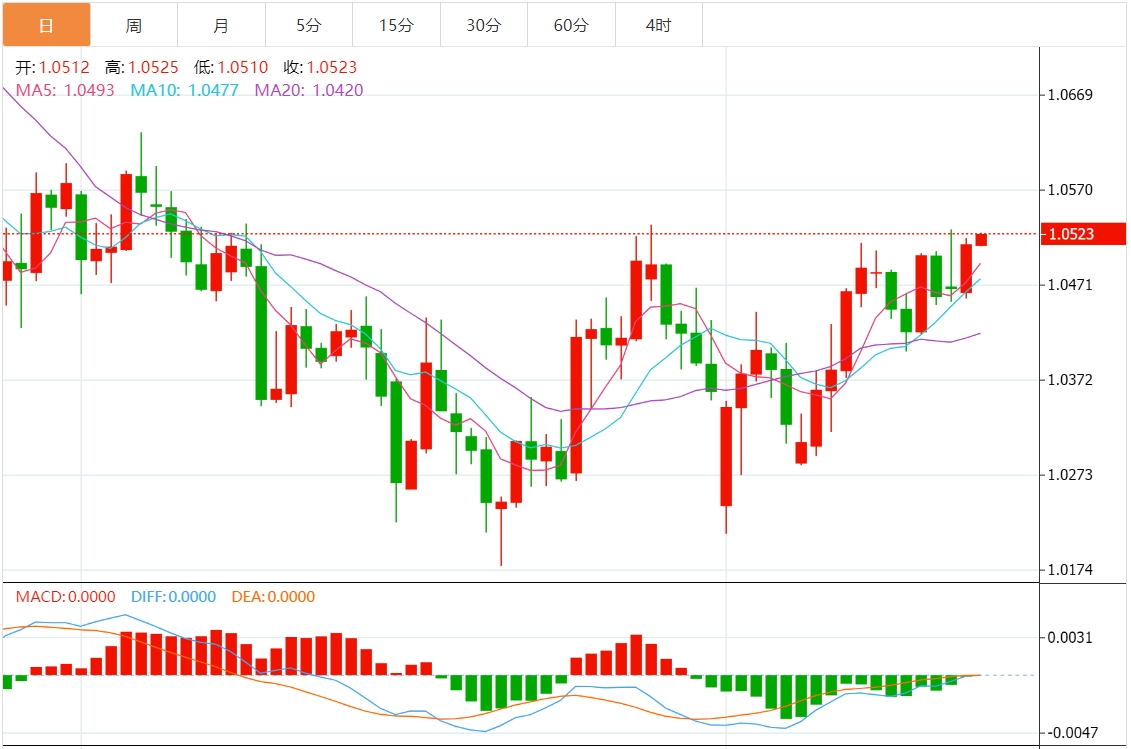Click the MA10 indicator label
1131x749 pixels.
(184, 90)
